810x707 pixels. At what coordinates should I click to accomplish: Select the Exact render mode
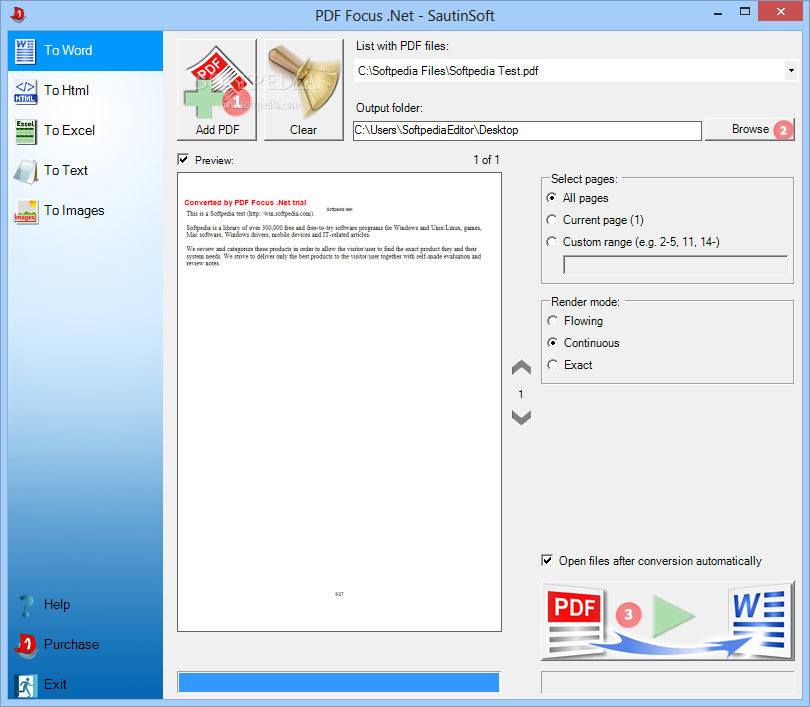(x=553, y=365)
